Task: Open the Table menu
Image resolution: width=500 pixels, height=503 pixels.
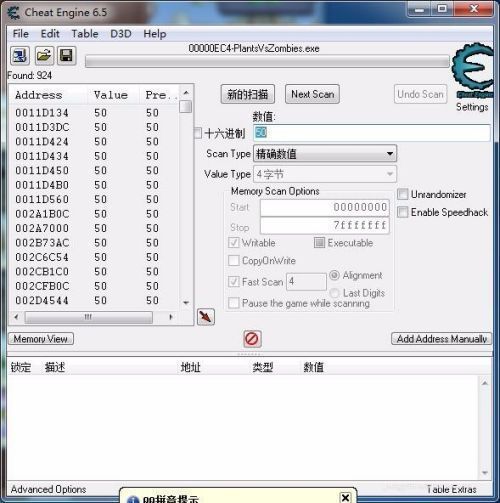Action: (x=85, y=34)
